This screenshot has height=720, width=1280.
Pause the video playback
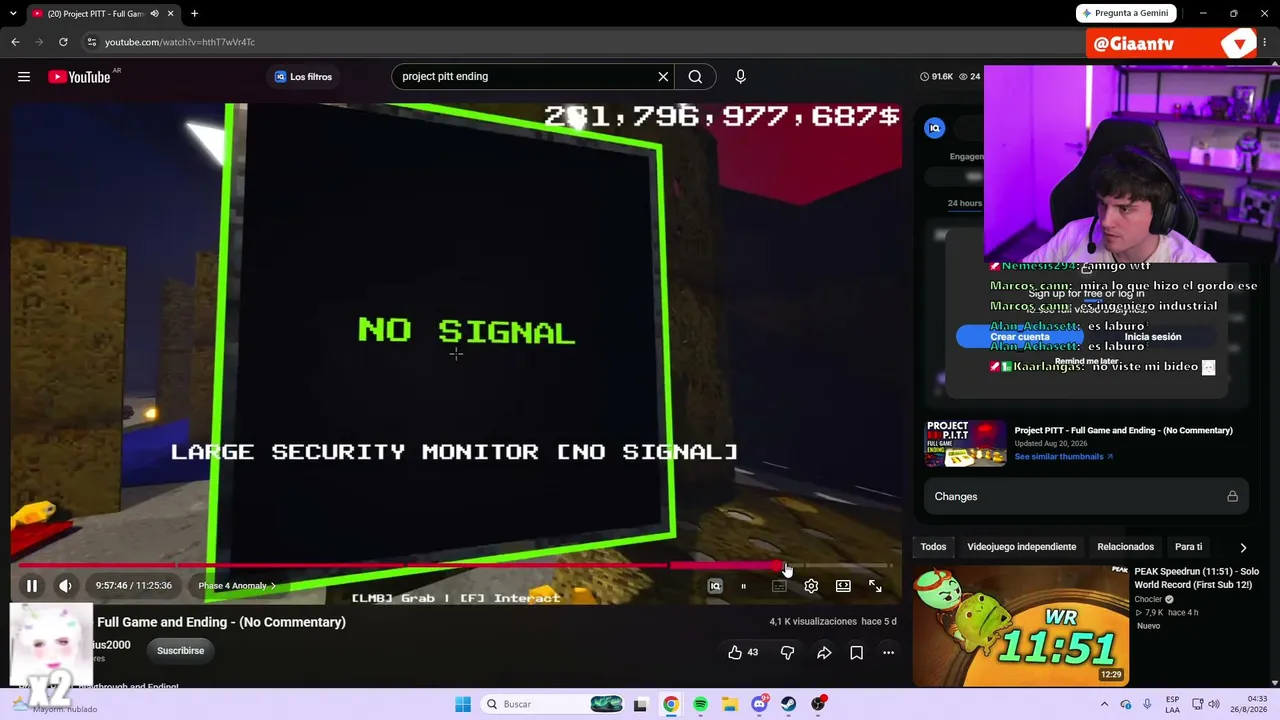(x=32, y=586)
